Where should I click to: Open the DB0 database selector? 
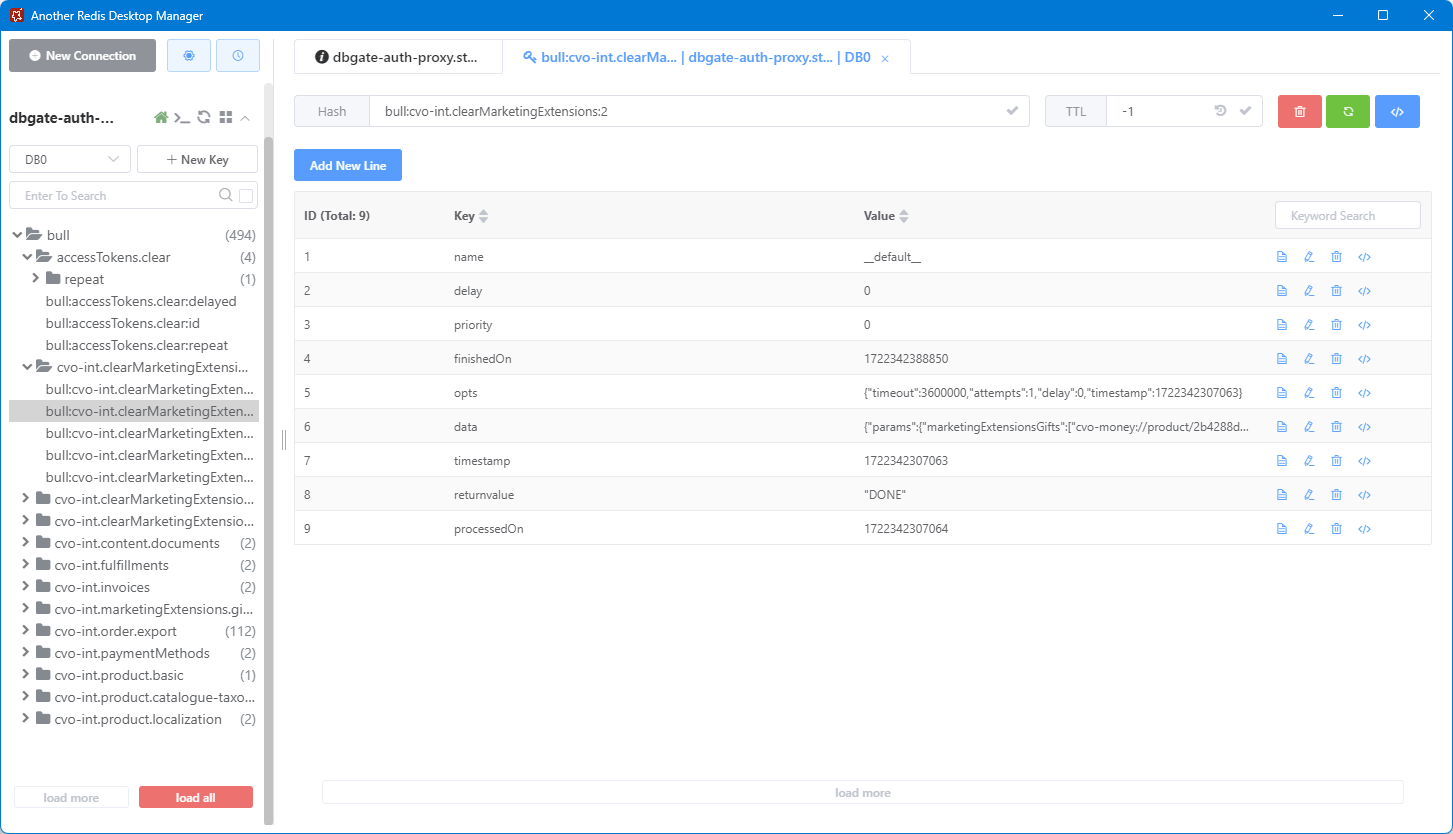point(69,158)
